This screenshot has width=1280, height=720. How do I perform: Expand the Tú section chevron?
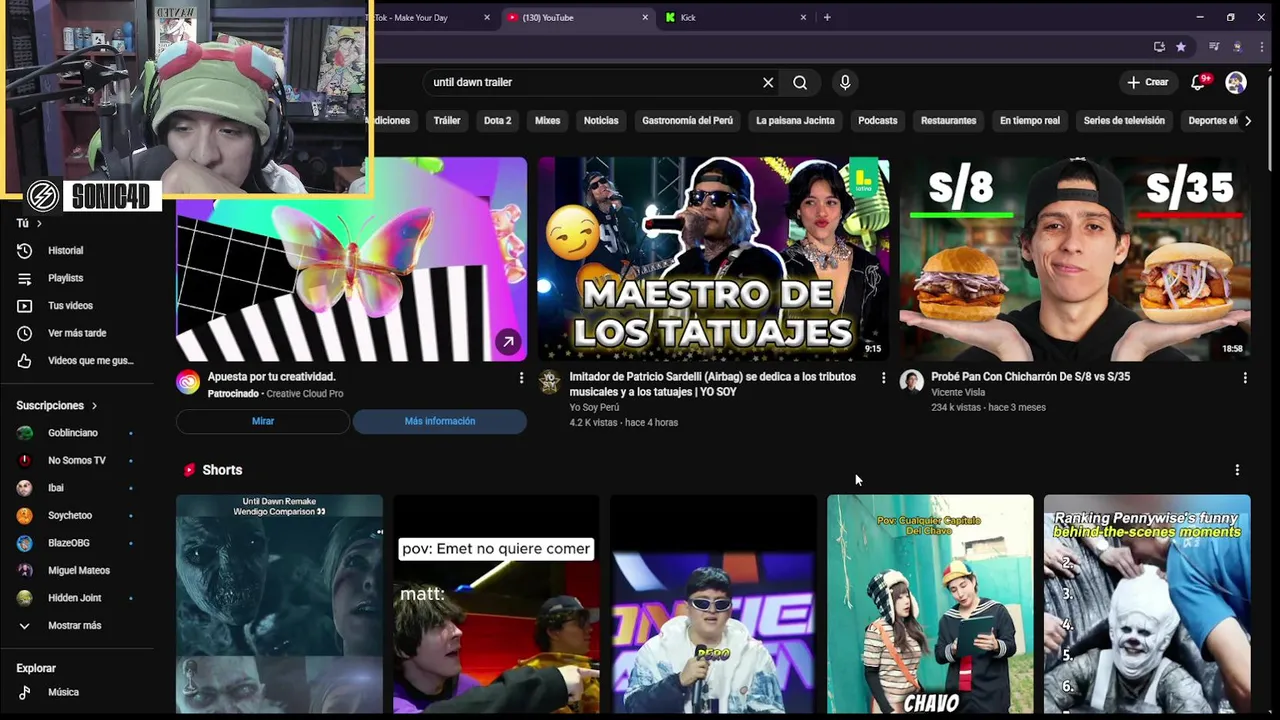click(39, 224)
